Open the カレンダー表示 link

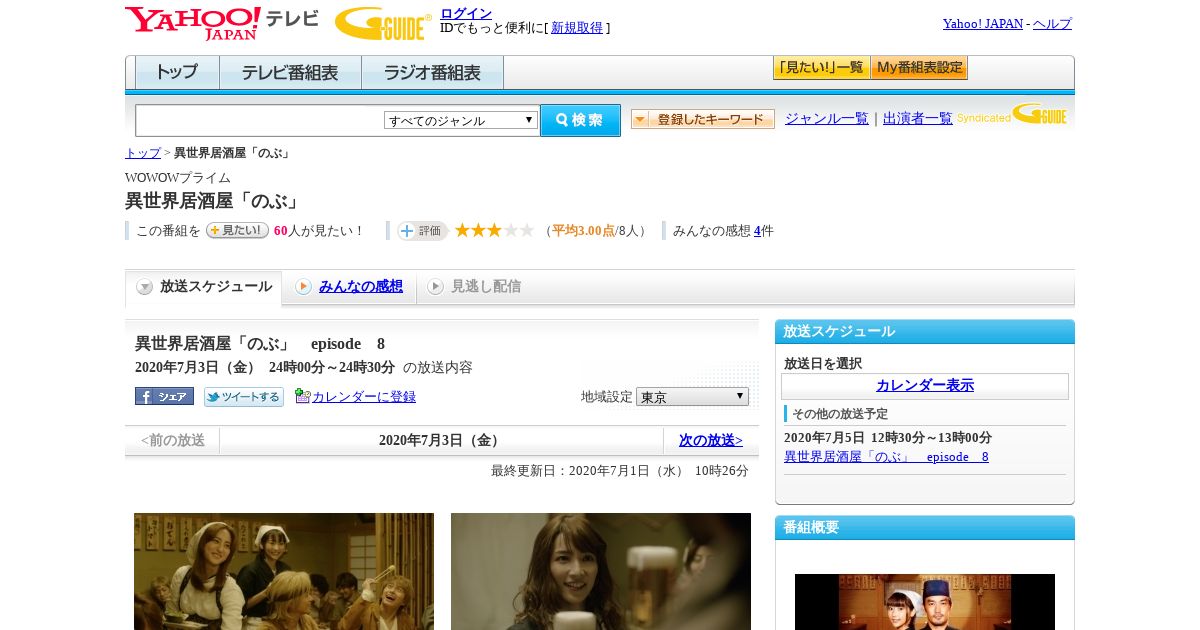point(925,385)
